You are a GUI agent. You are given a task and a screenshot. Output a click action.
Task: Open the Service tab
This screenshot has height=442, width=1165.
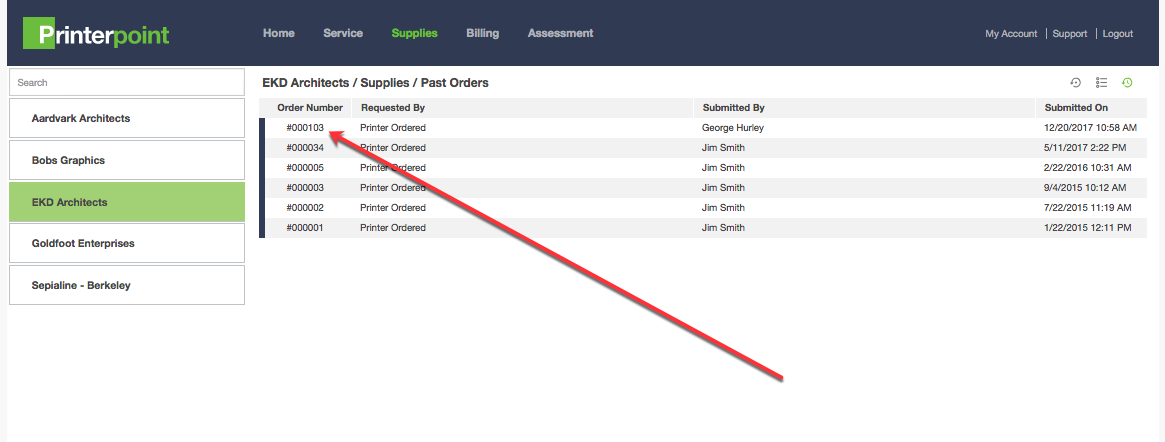tap(343, 33)
